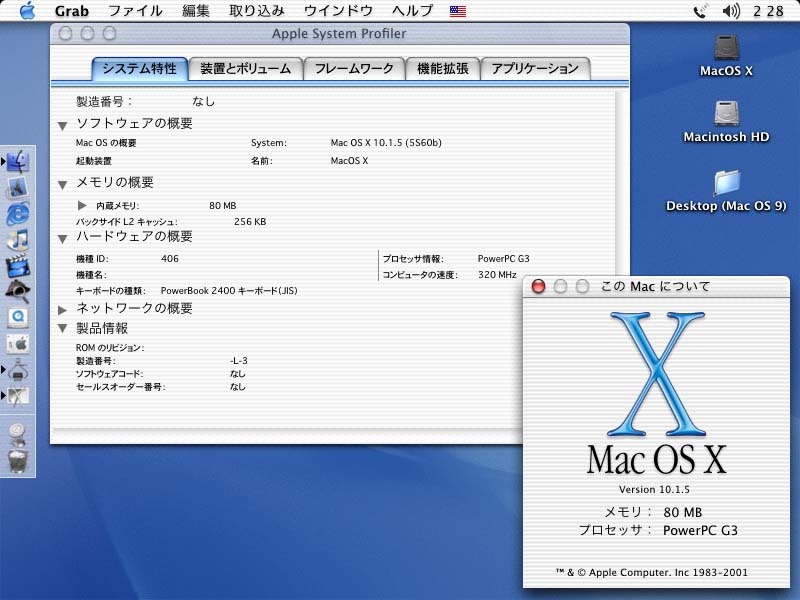Open the 取り込み menu
Viewport: 800px width, 600px height.
pos(257,11)
